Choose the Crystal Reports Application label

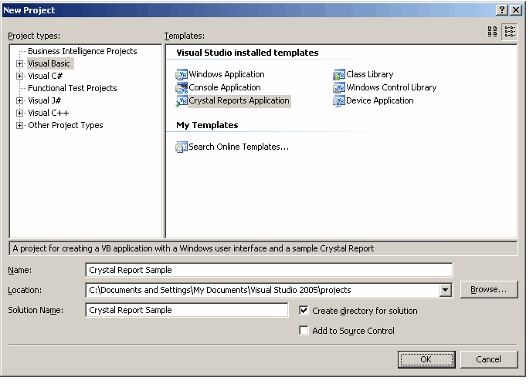click(239, 101)
